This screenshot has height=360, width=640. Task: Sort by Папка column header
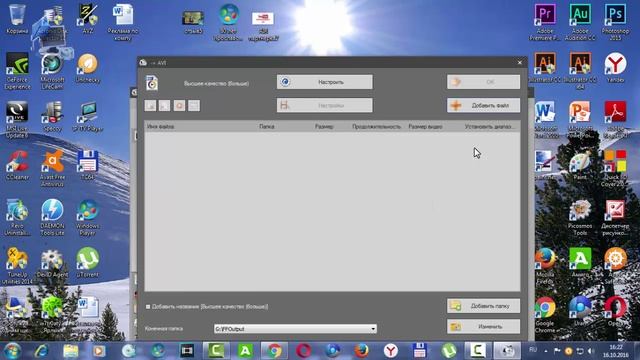[267, 127]
